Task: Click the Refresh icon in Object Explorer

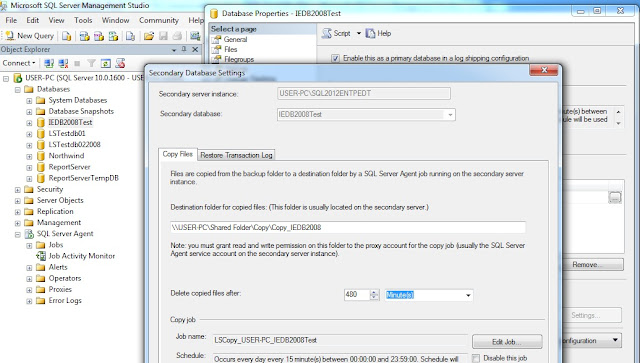Action: tap(106, 63)
